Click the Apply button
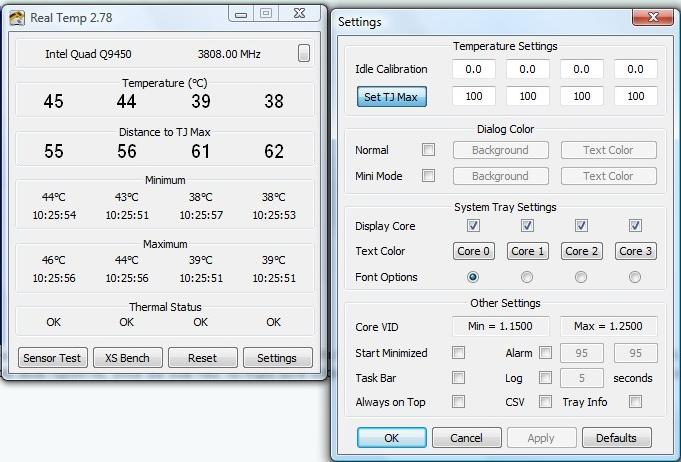This screenshot has width=681, height=462. 541,438
